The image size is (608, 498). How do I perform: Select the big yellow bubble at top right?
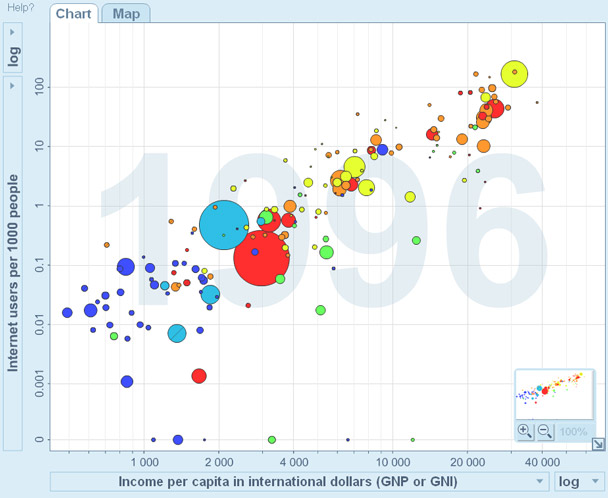click(x=514, y=74)
